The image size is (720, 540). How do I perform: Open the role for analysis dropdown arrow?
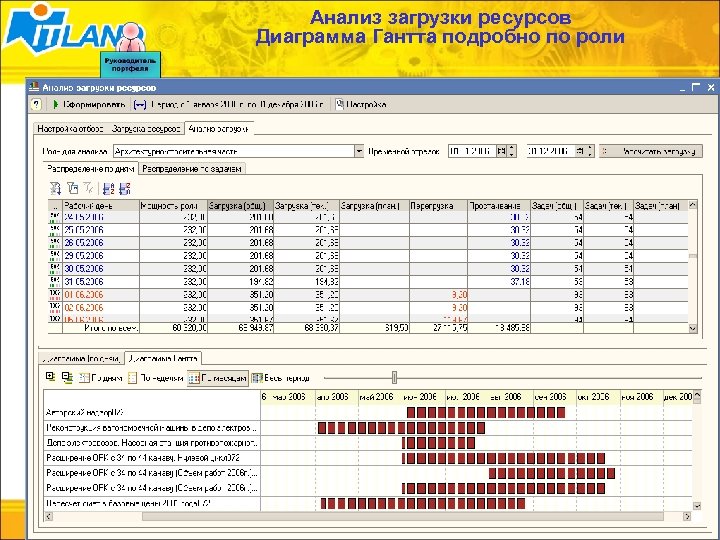click(x=359, y=151)
